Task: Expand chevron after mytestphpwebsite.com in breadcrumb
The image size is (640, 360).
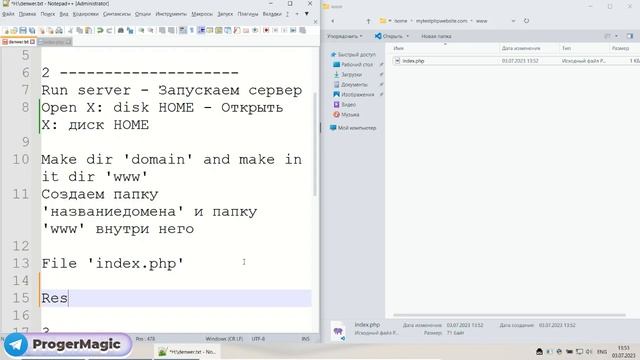Action: pyautogui.click(x=471, y=21)
